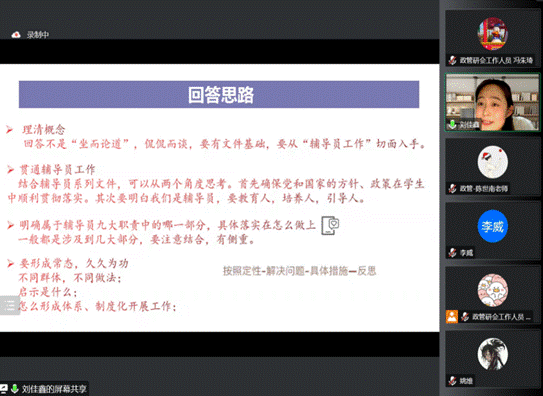Click the line 不同群体，不同做法
Viewport: 543px width, 396px height.
click(70, 278)
